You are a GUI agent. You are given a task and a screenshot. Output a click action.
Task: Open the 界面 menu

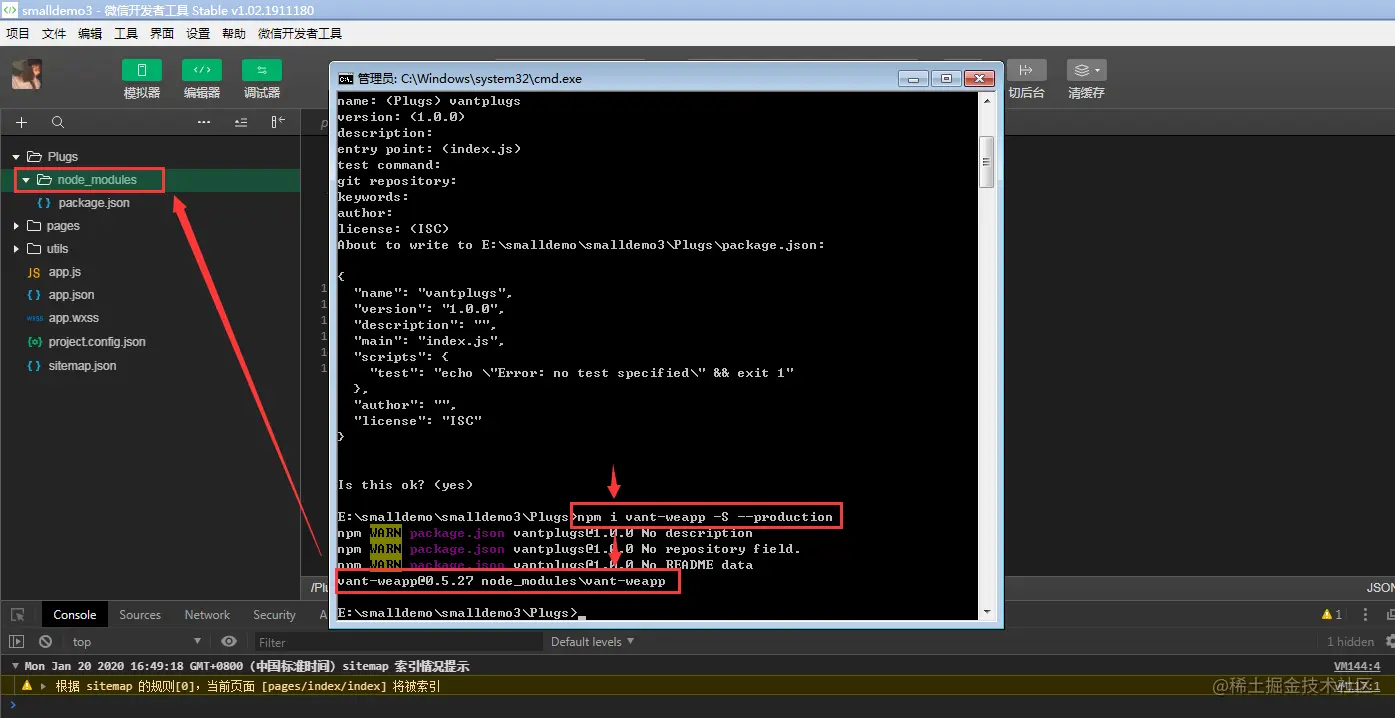tap(162, 33)
